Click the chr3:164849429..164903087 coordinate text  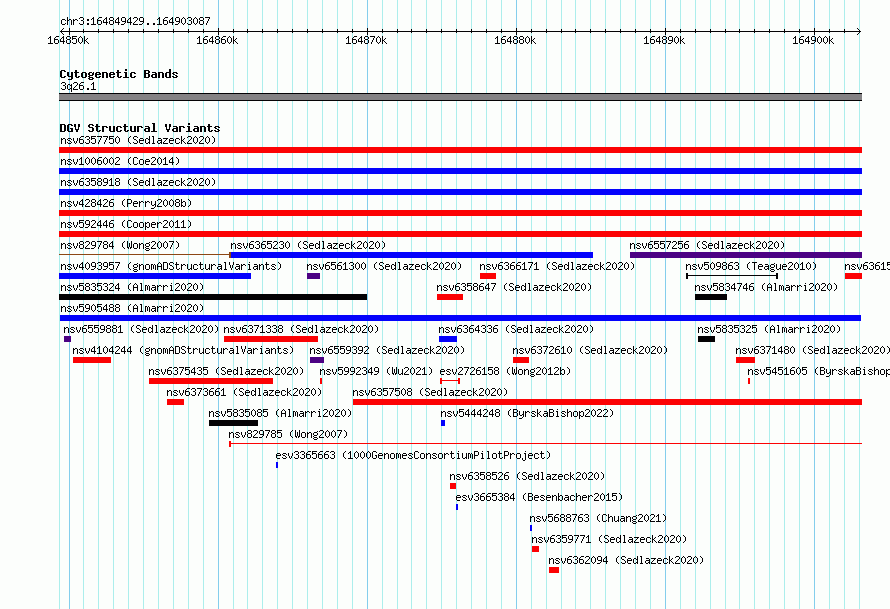135,22
